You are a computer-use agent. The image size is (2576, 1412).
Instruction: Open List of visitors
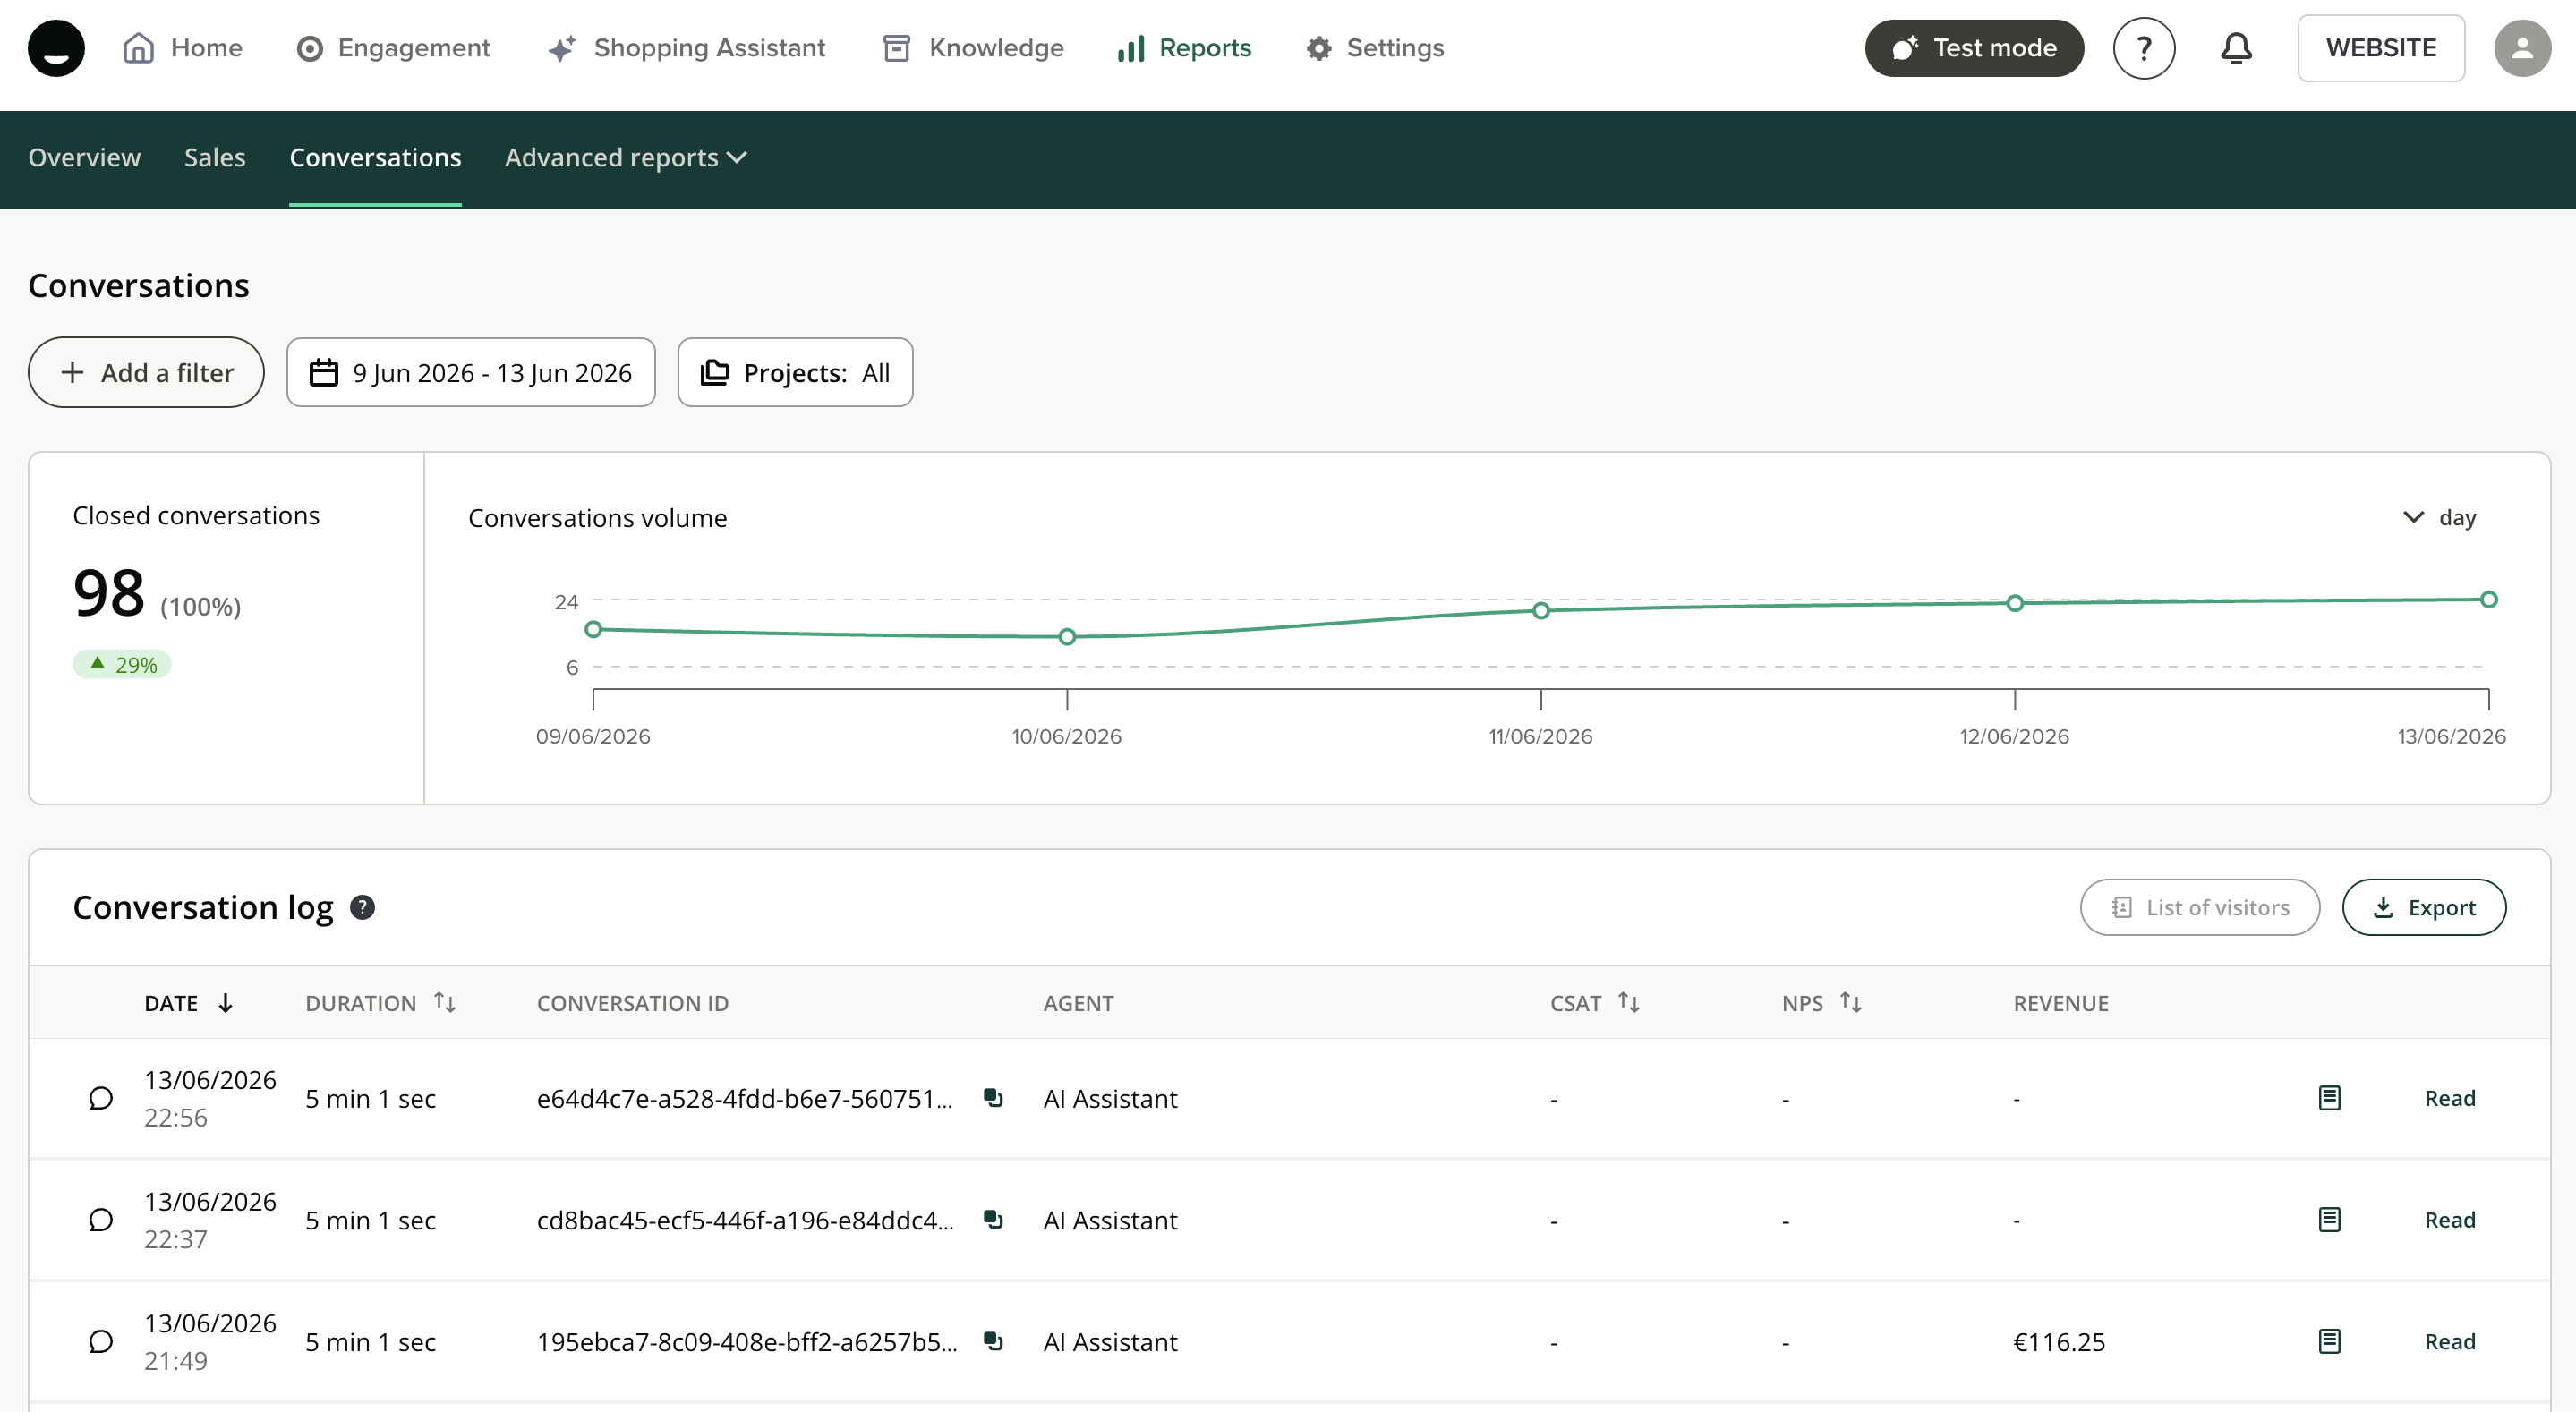[2200, 907]
